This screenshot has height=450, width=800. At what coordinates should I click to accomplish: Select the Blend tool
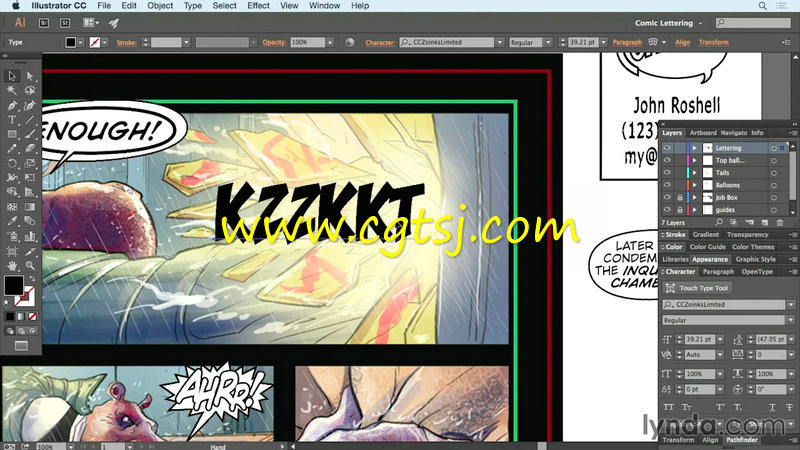tap(30, 221)
